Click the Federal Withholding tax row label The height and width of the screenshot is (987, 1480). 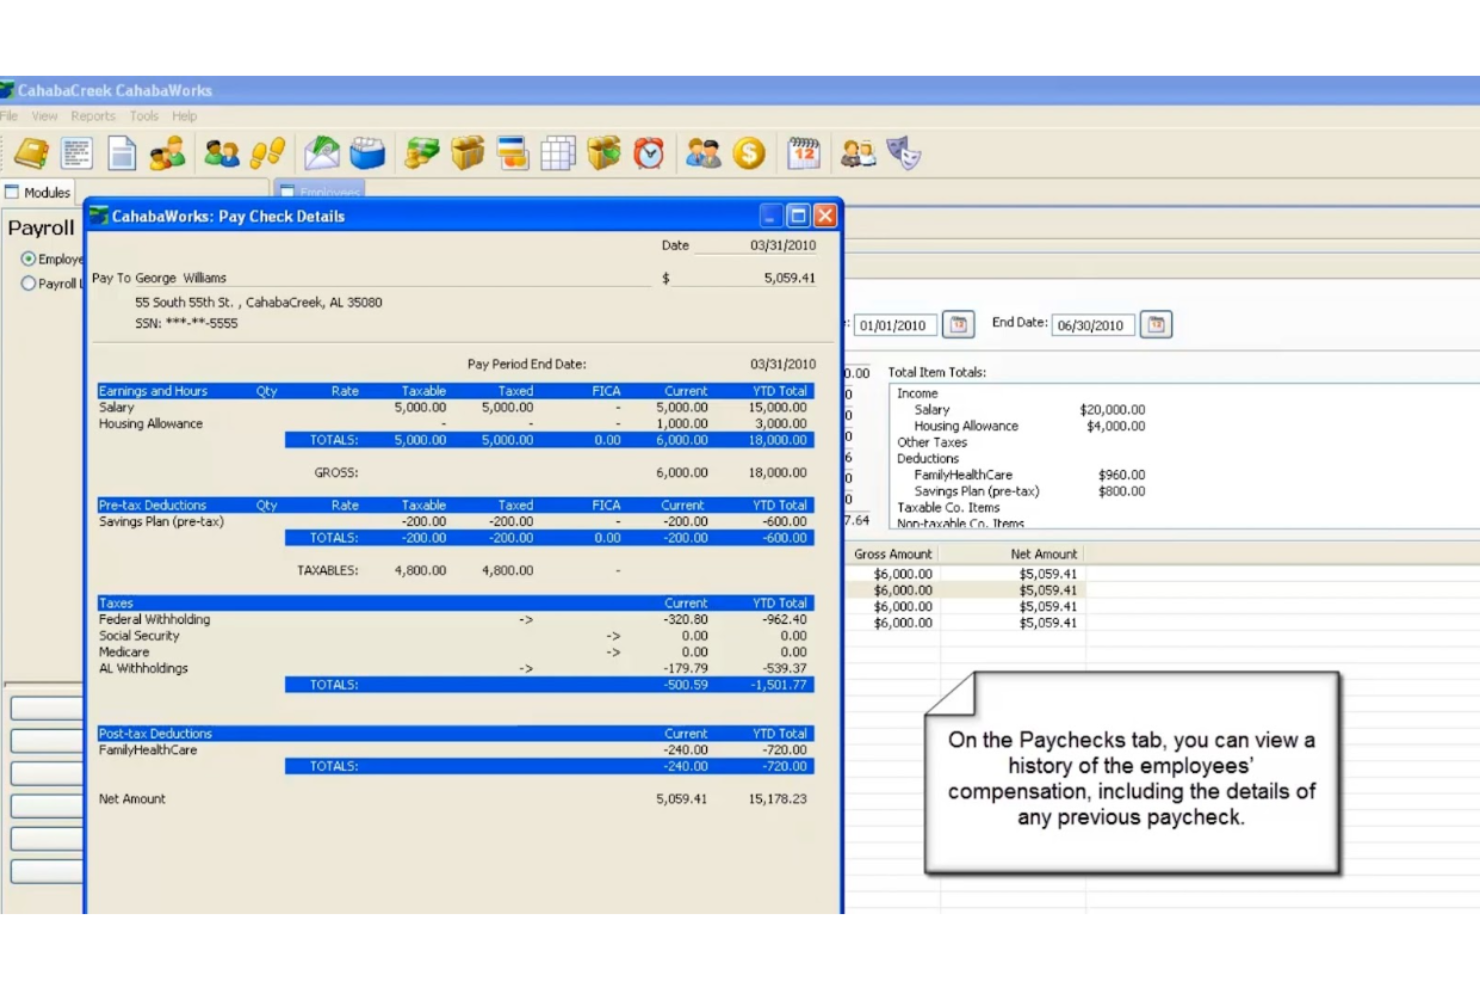(x=154, y=619)
